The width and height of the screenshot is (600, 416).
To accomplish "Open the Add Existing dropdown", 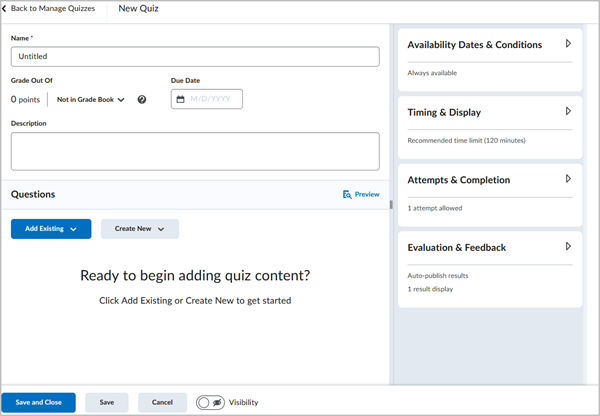I will pyautogui.click(x=51, y=229).
